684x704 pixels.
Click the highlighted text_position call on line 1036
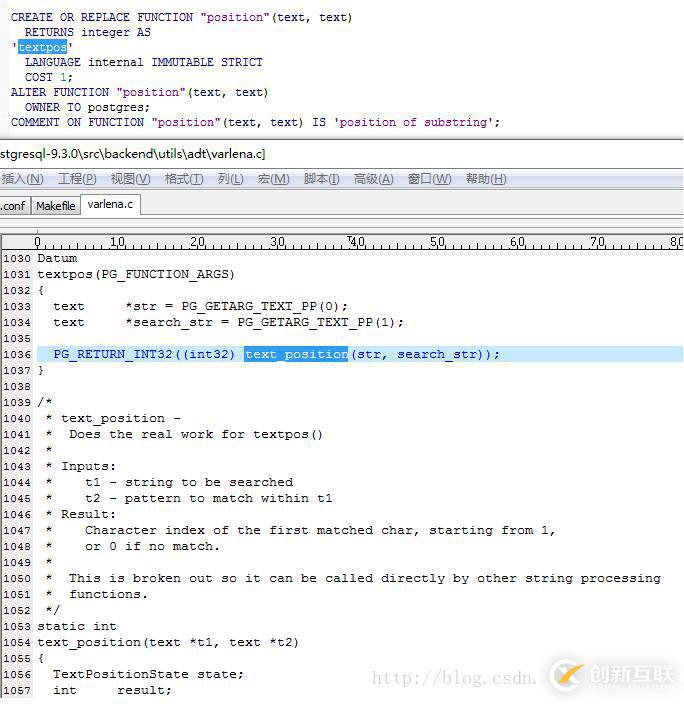point(296,354)
